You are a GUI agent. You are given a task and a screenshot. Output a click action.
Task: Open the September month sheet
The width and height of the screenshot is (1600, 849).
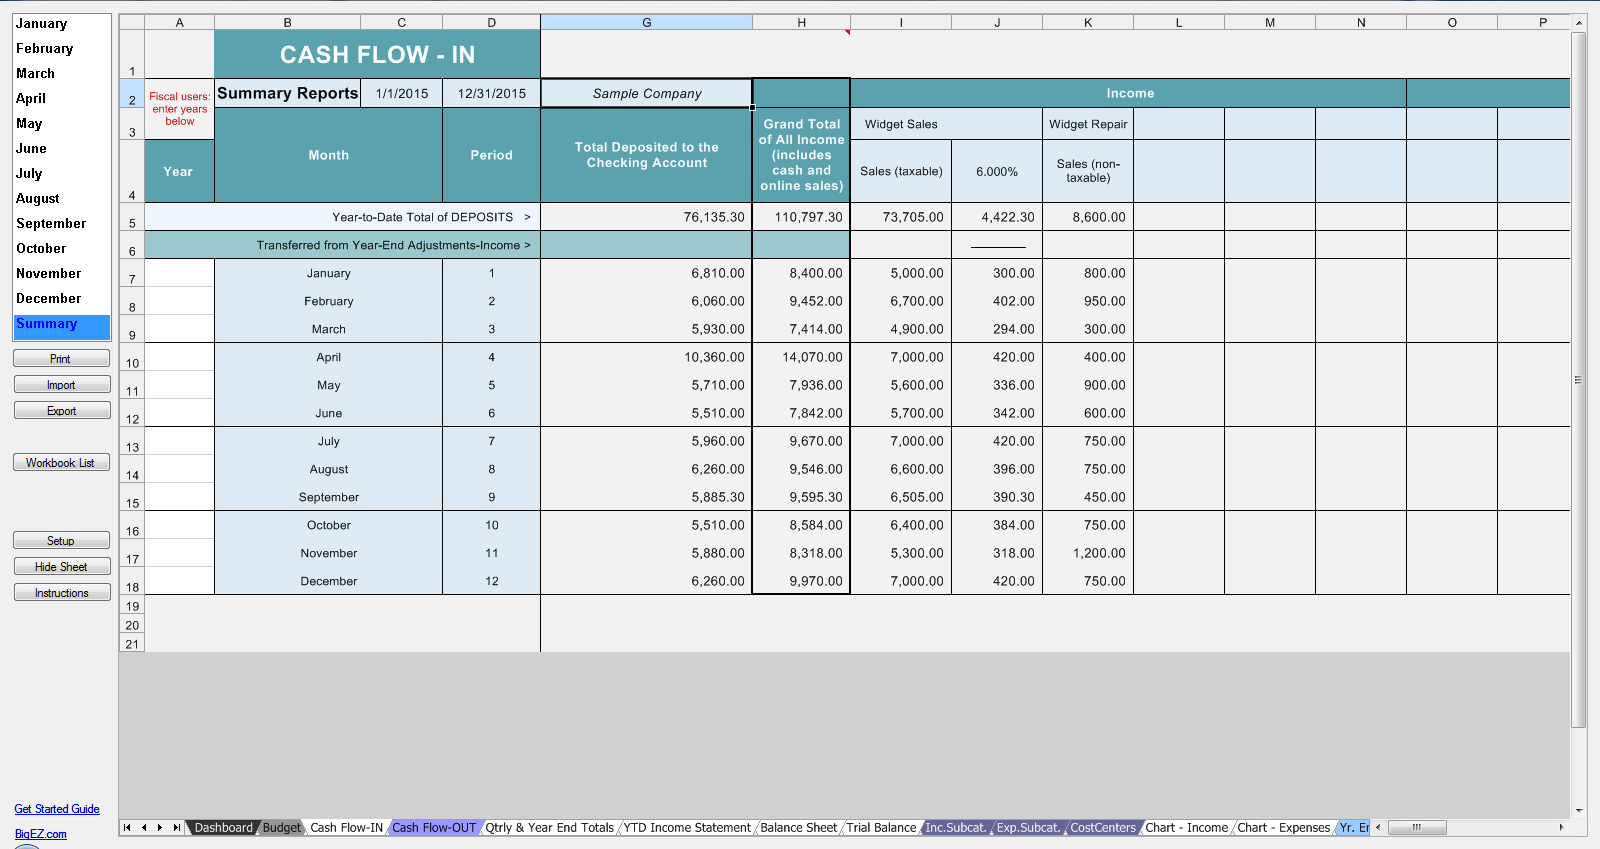coord(61,223)
